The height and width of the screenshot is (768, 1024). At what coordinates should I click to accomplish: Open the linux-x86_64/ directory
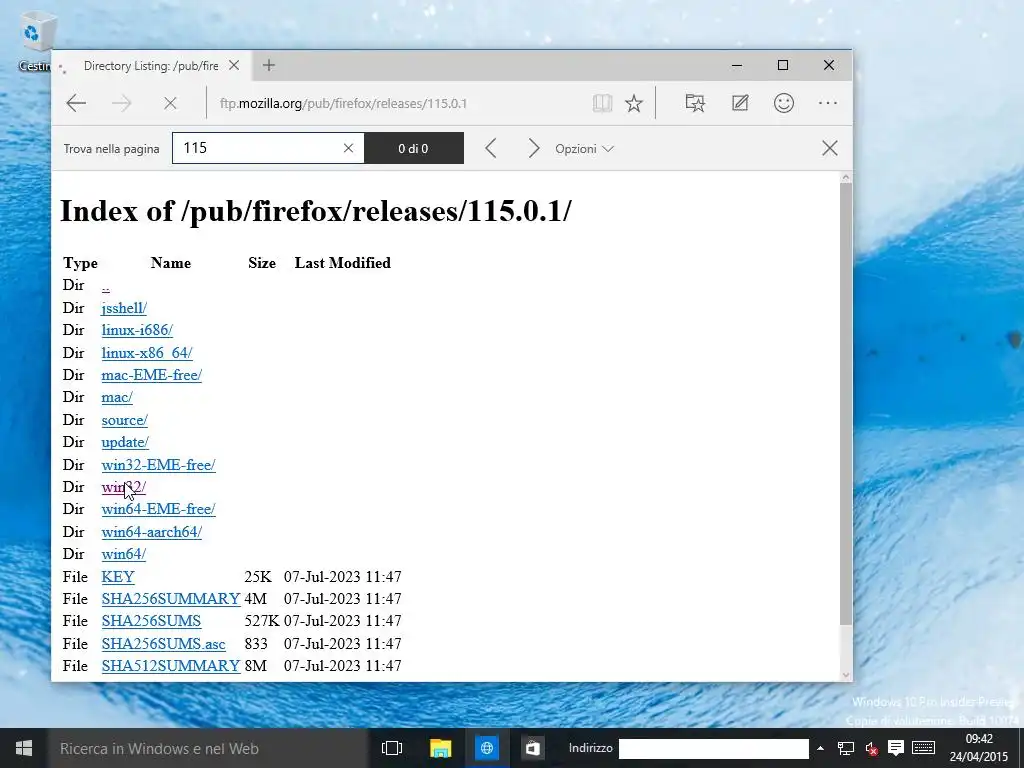pyautogui.click(x=147, y=353)
